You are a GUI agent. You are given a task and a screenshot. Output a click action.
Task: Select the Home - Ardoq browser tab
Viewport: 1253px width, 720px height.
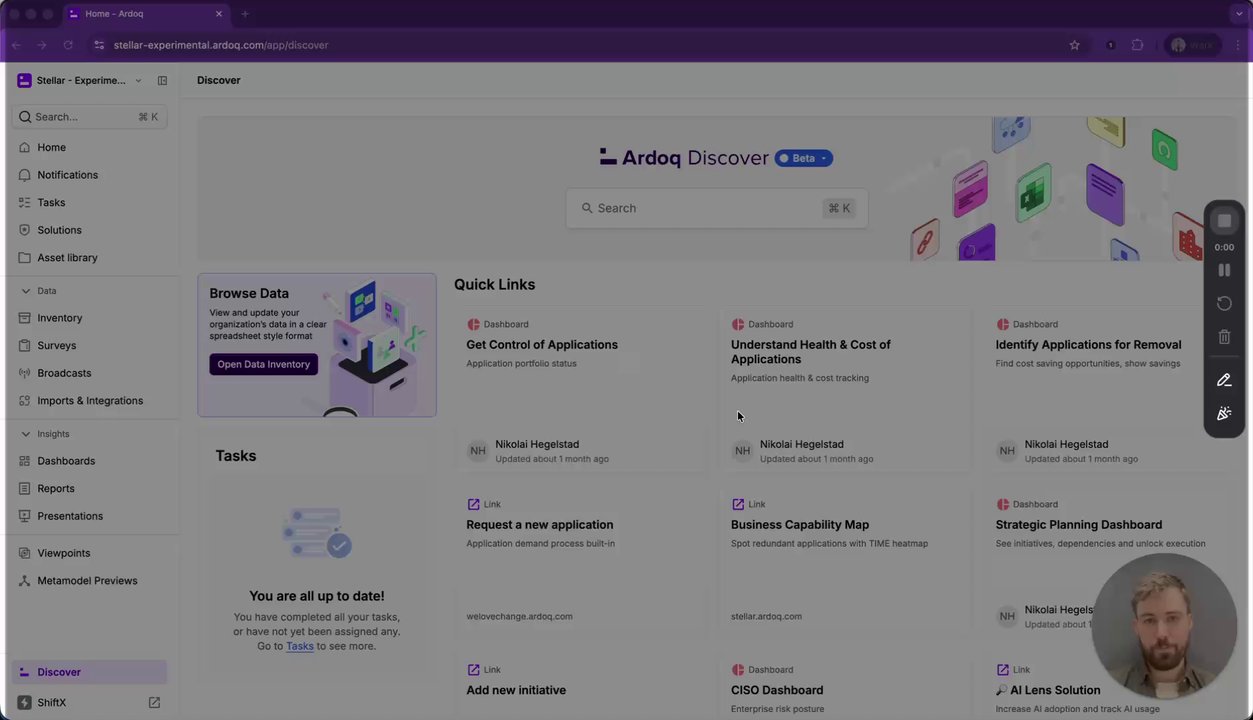pyautogui.click(x=148, y=14)
